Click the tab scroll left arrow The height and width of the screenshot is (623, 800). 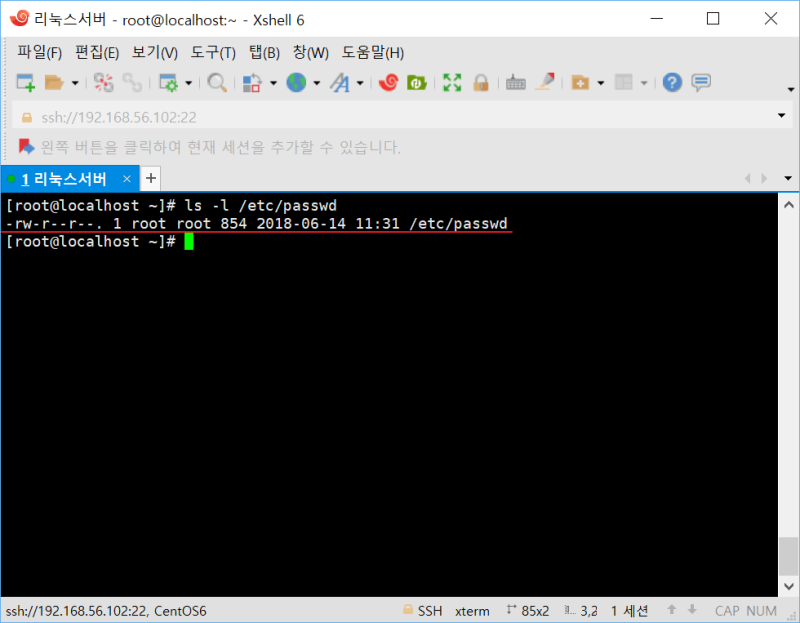coord(748,179)
